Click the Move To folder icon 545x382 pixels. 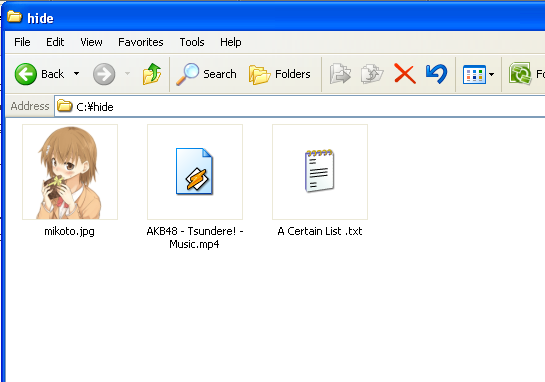(340, 74)
